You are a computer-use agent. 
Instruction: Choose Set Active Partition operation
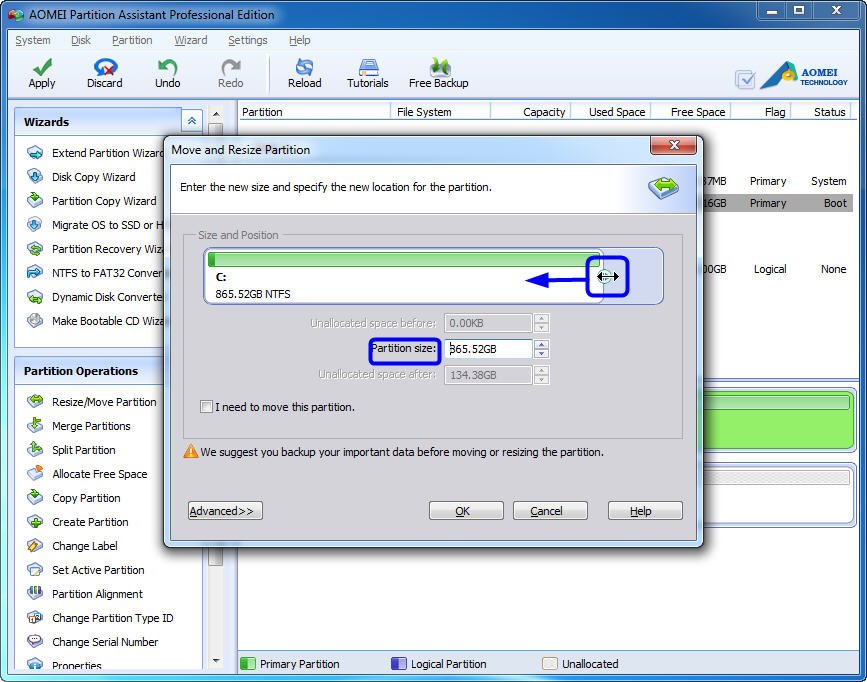click(x=86, y=570)
